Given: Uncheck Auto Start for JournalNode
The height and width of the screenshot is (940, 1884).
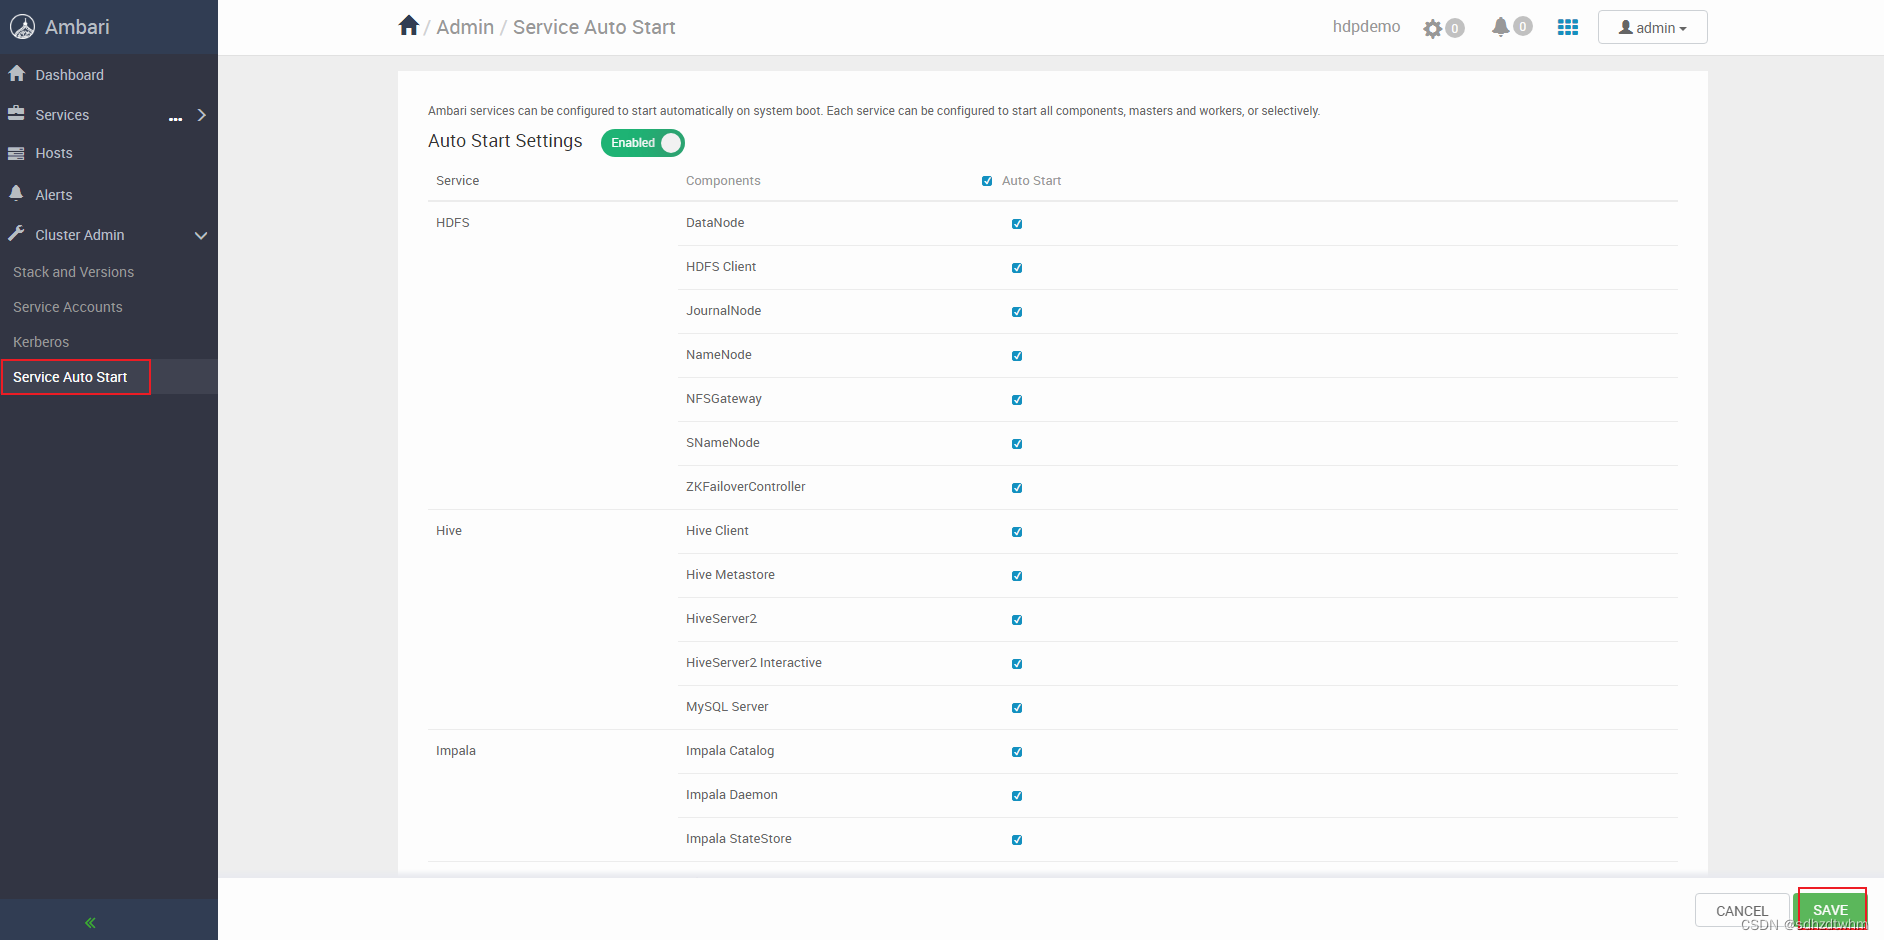Looking at the screenshot, I should 1017,312.
